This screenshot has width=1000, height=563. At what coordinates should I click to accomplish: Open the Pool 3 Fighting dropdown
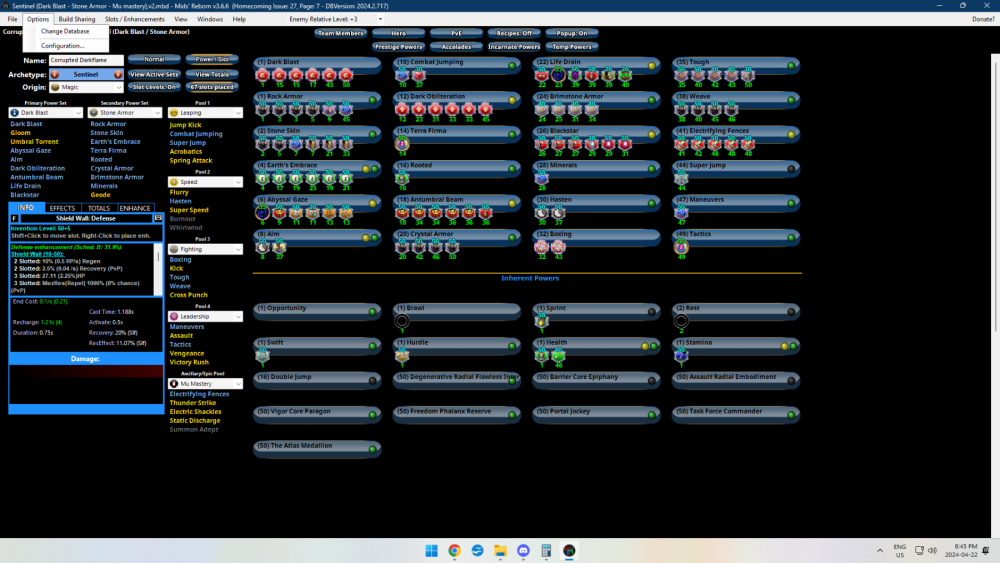(205, 249)
